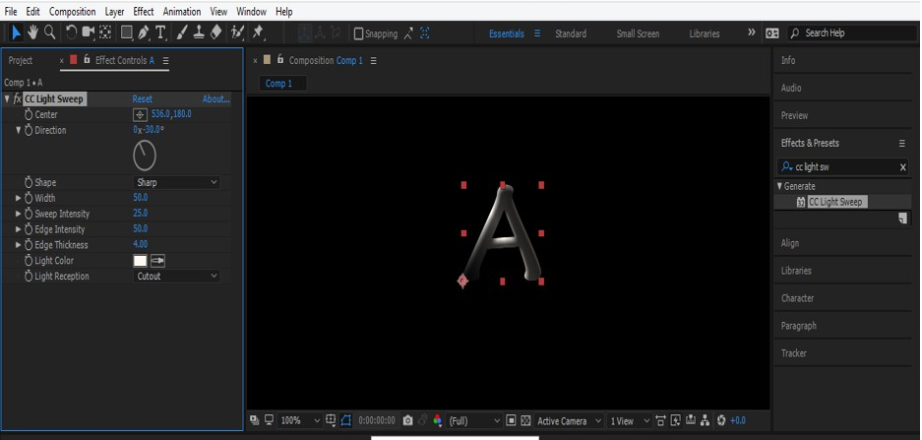Select the Selection arrow tool
Screen dimensions: 922x440
[16, 33]
